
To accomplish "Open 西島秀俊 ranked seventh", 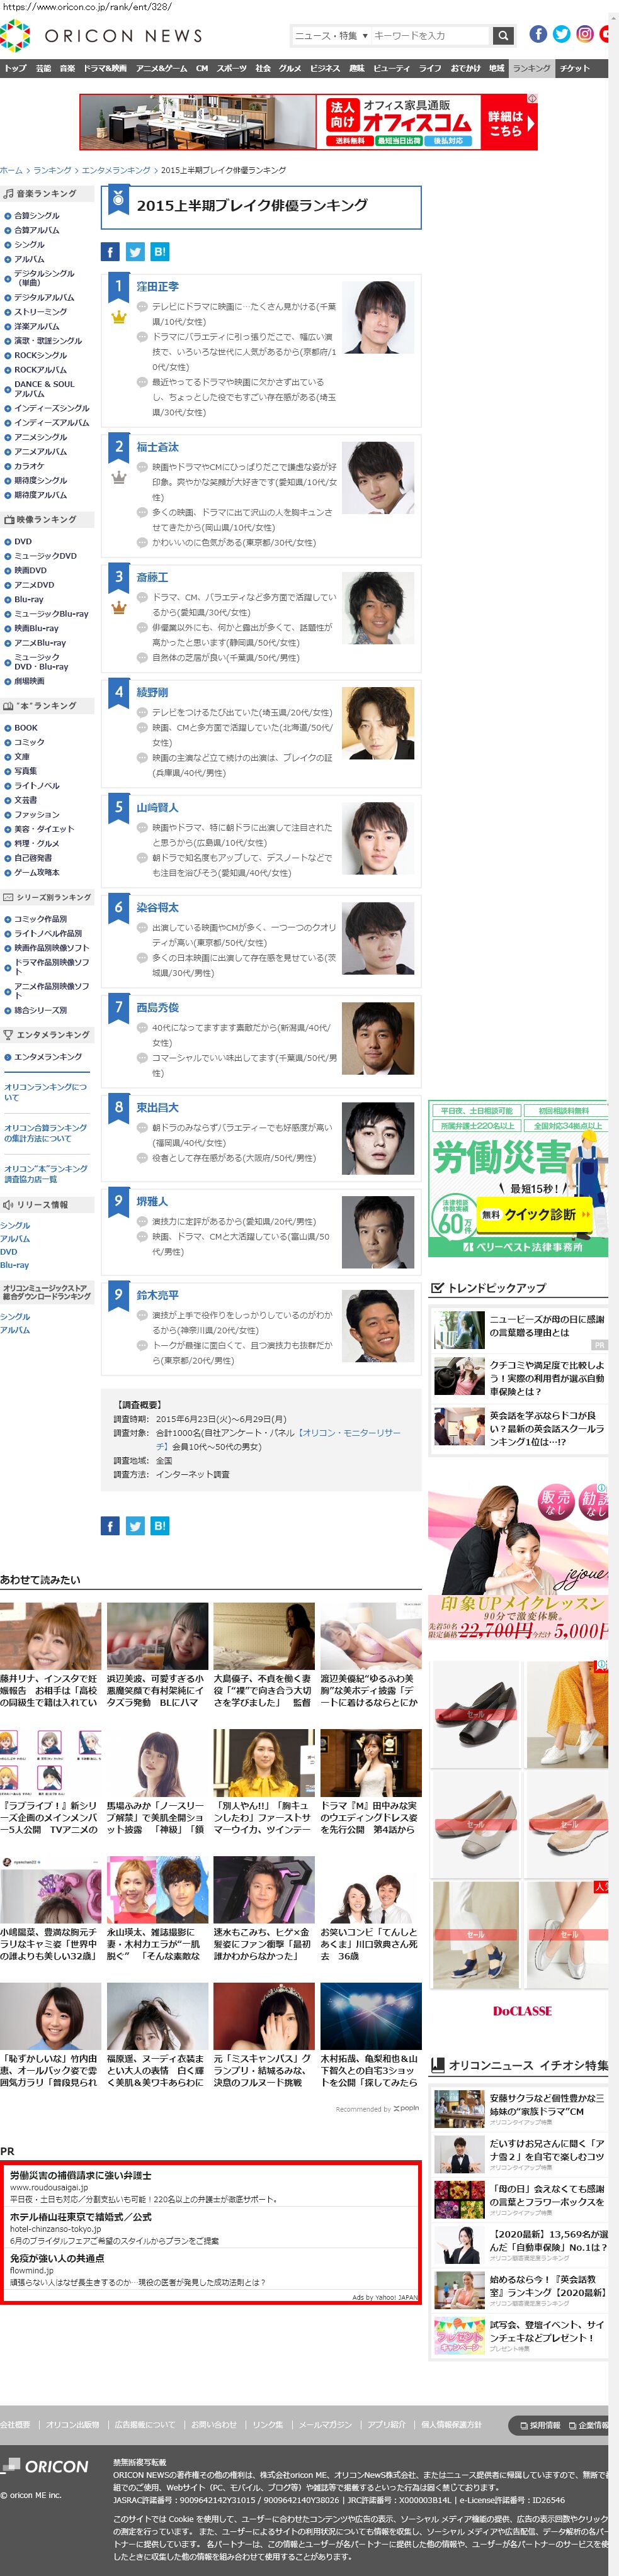I will tap(158, 1008).
